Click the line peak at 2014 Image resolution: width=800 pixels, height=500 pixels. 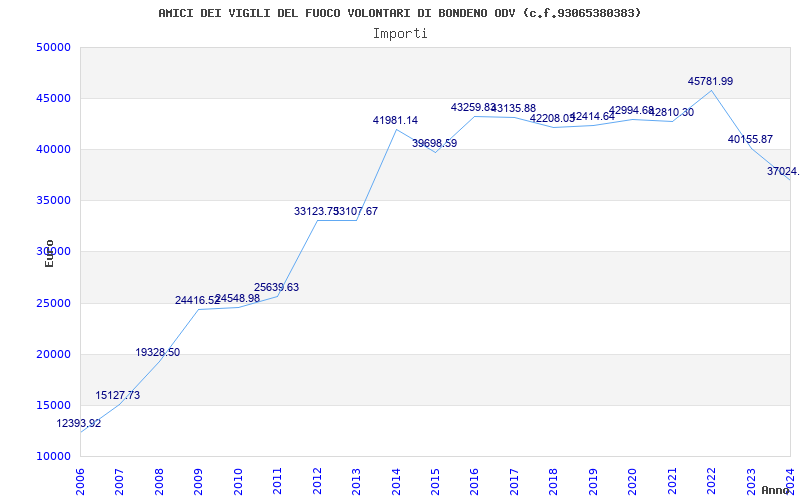click(396, 129)
